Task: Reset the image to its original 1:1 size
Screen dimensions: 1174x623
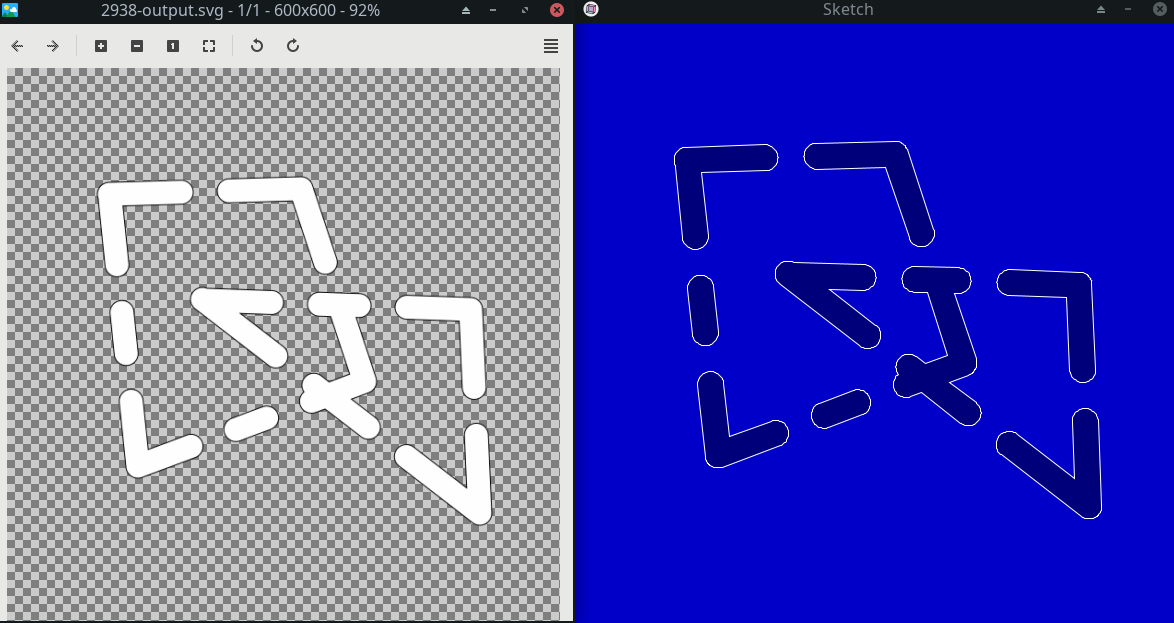Action: (173, 46)
